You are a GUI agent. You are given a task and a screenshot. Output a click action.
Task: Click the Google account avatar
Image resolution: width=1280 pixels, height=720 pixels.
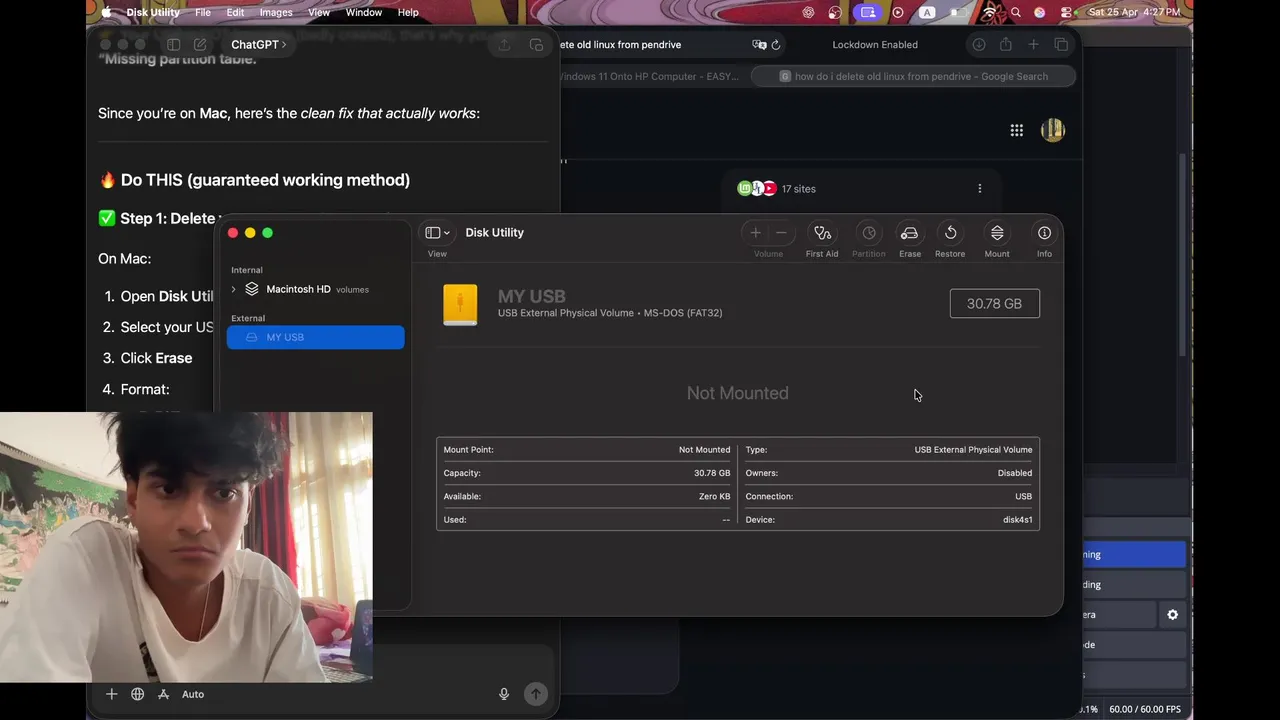[1052, 130]
